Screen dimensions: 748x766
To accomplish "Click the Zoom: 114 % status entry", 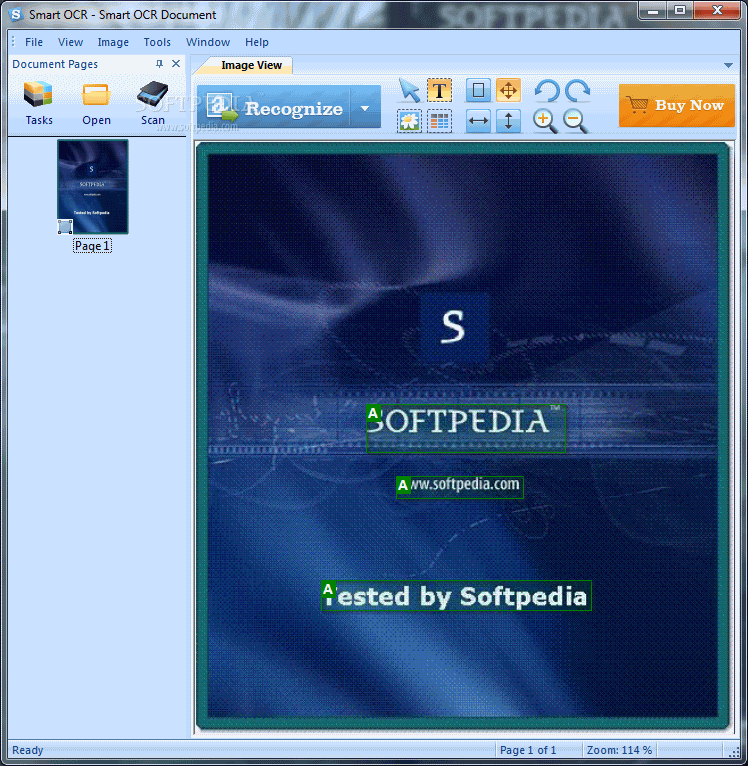I will pos(619,750).
